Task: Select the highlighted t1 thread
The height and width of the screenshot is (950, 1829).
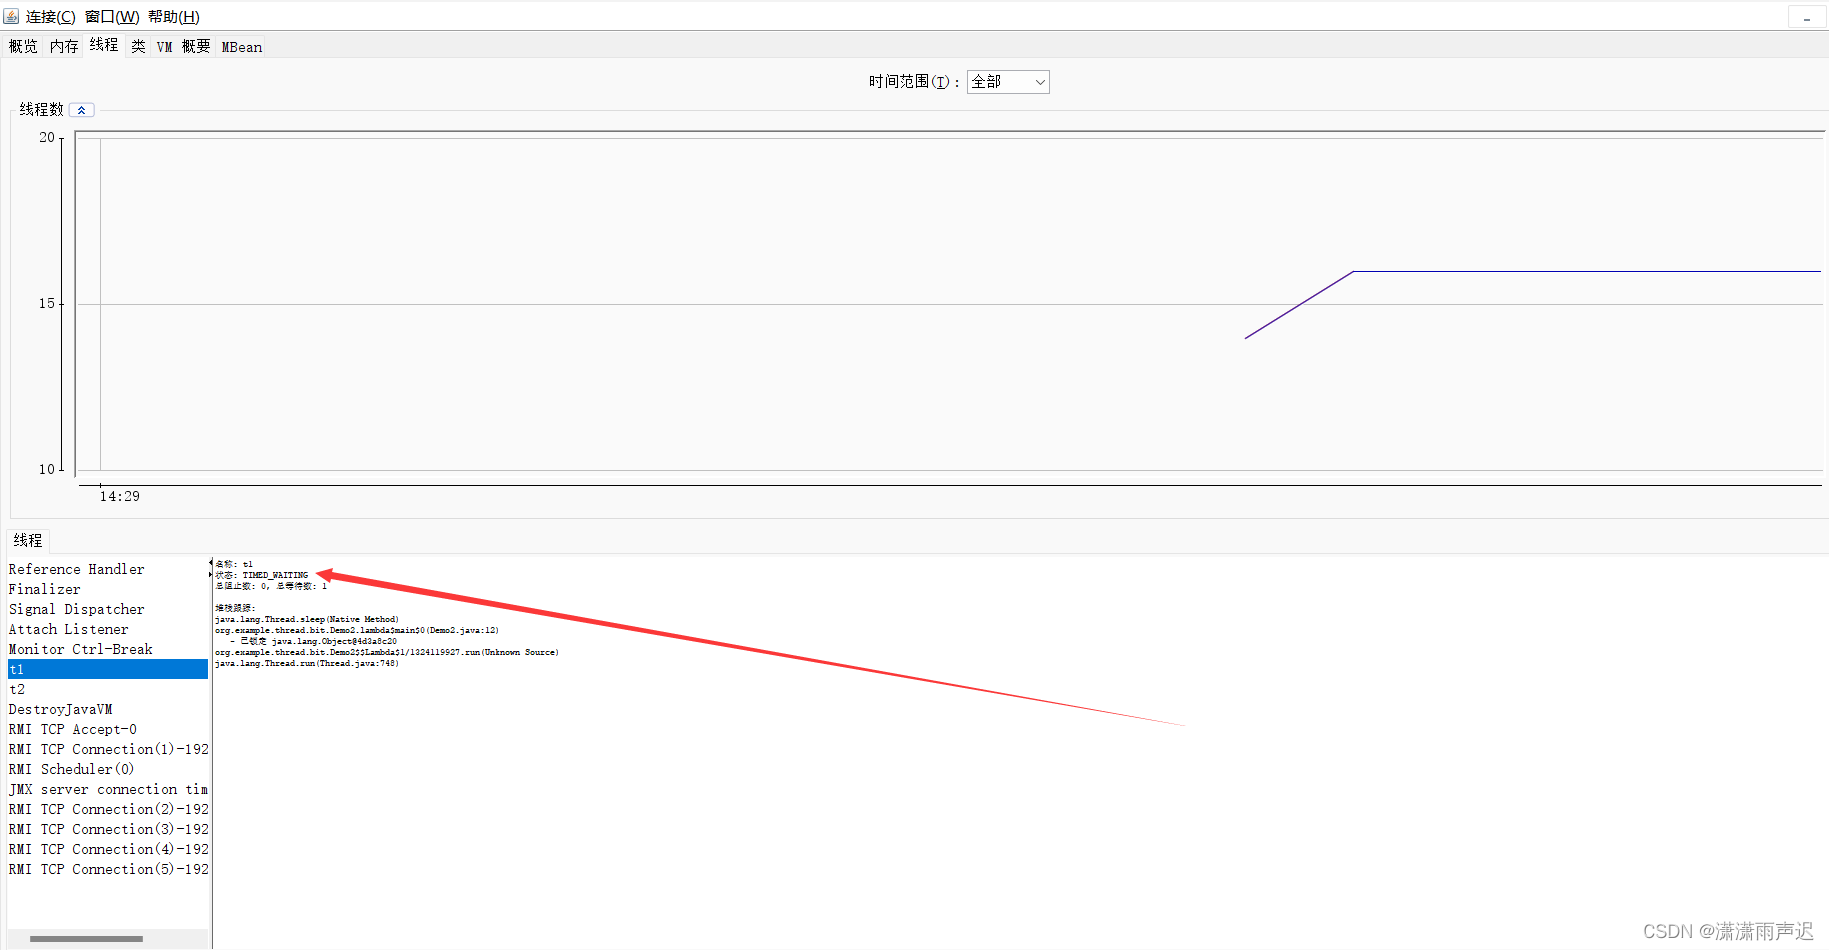Action: tap(108, 669)
